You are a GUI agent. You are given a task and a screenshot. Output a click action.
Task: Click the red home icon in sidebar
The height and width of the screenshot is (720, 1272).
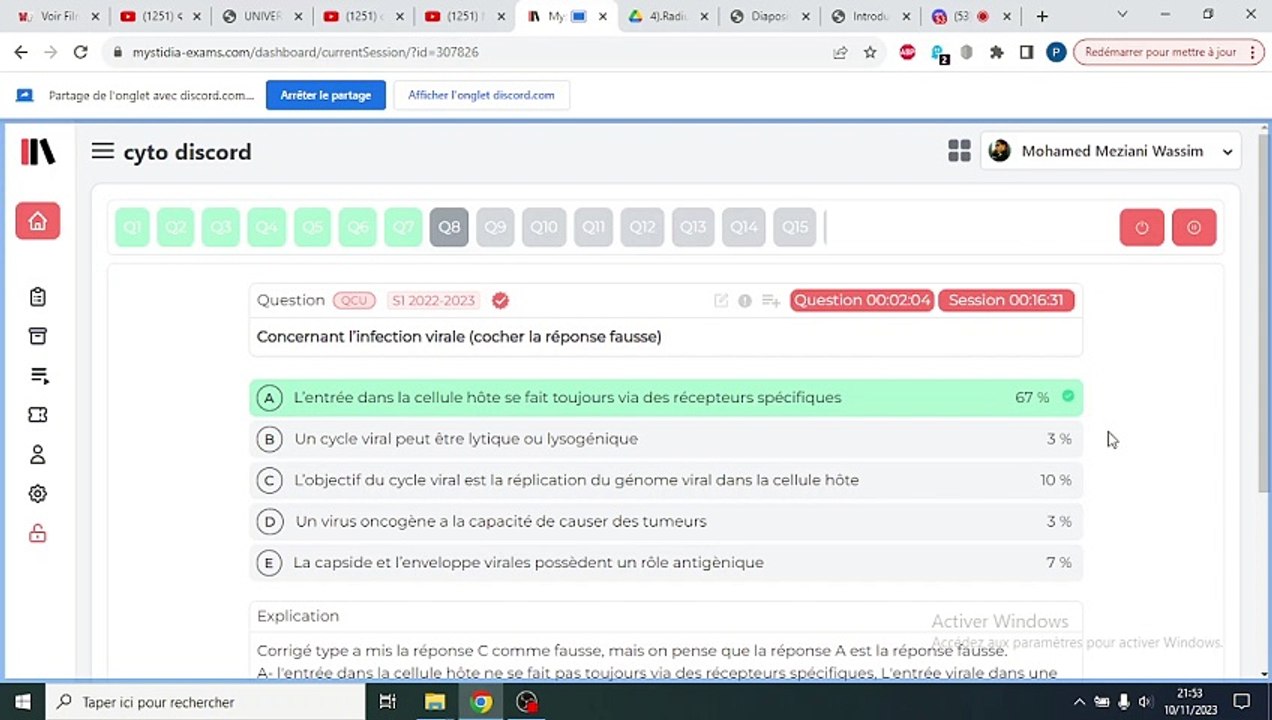click(38, 221)
